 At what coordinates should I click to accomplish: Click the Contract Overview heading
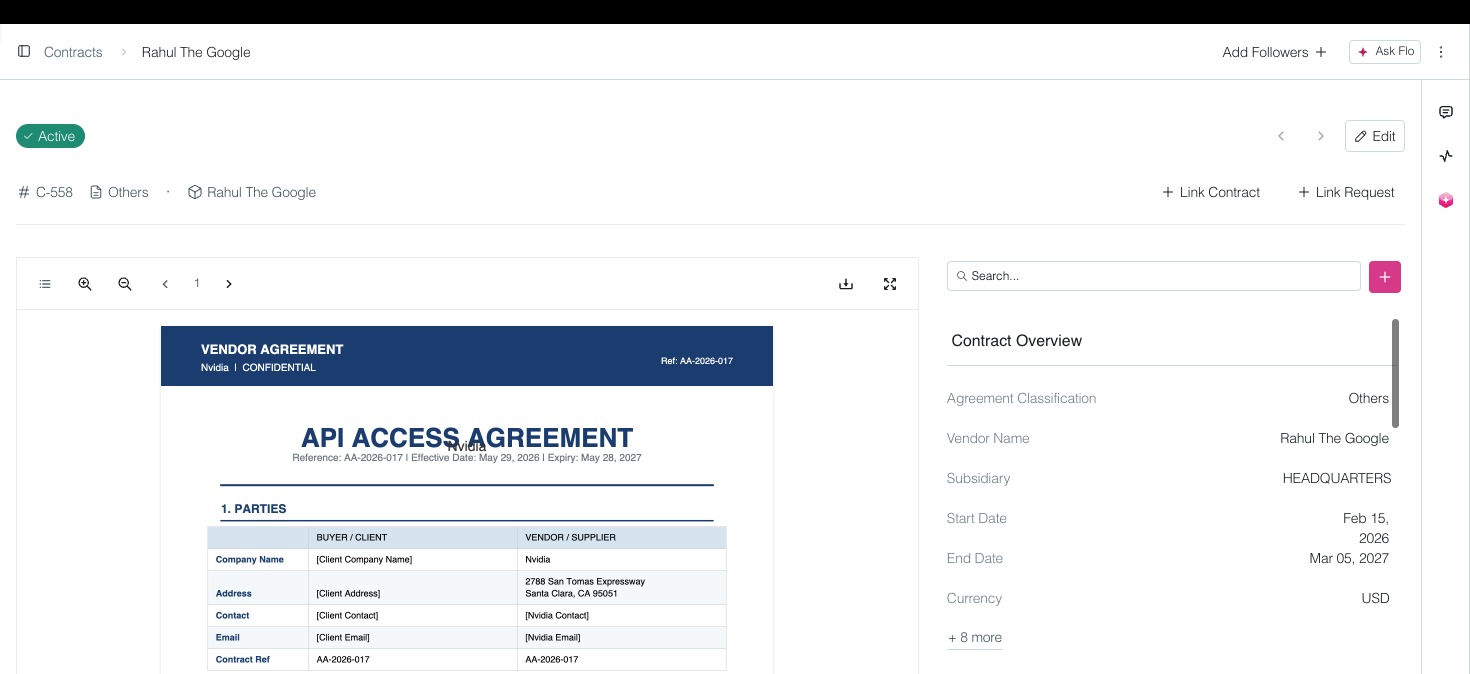click(x=1017, y=341)
